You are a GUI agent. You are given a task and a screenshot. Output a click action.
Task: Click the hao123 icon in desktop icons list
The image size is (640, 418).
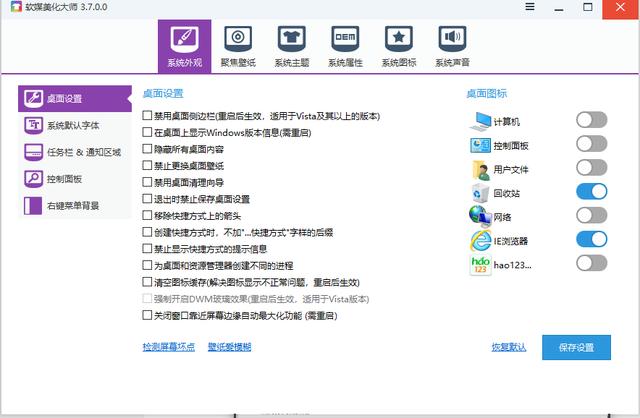pyautogui.click(x=478, y=264)
